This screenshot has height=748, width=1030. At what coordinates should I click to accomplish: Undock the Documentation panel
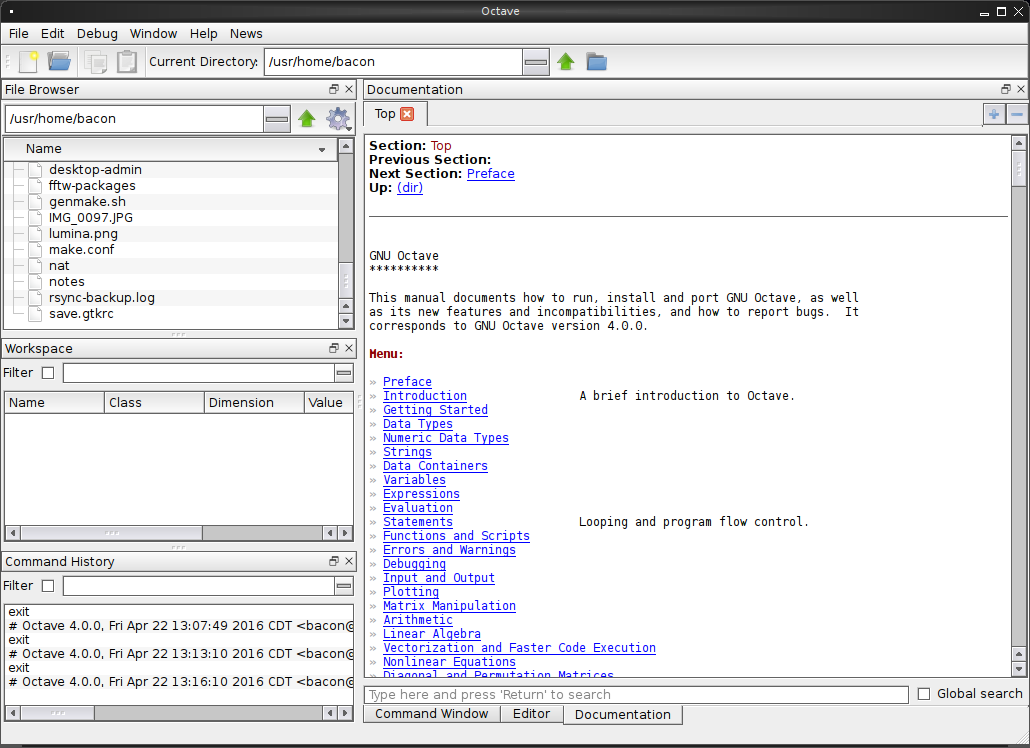click(1006, 89)
